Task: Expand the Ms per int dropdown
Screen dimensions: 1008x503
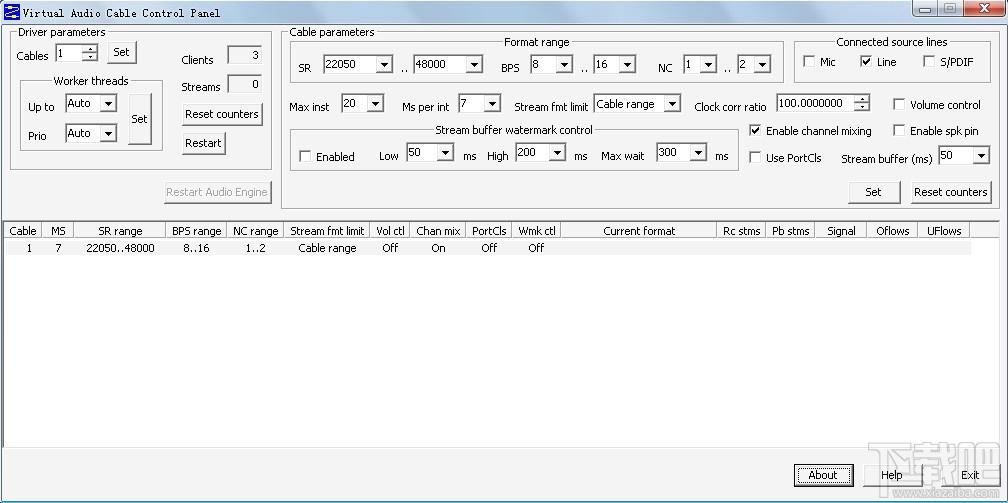Action: (492, 104)
